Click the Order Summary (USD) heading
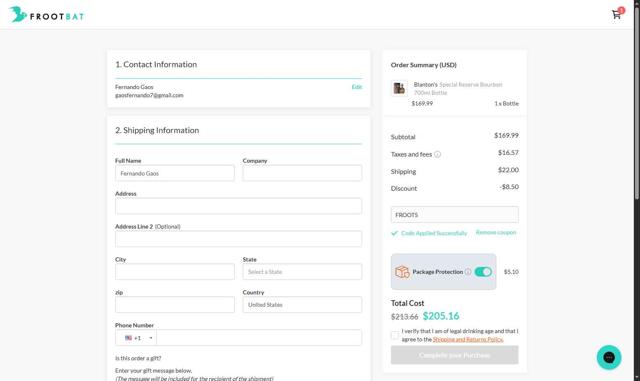The width and height of the screenshot is (640, 381). pyautogui.click(x=424, y=65)
